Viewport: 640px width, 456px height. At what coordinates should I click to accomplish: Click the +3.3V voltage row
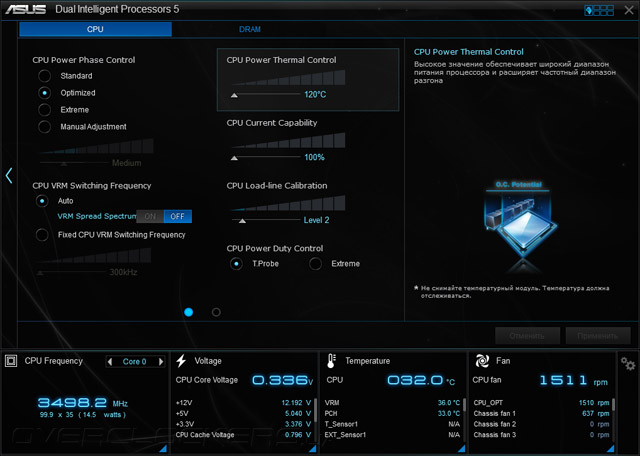(x=243, y=424)
